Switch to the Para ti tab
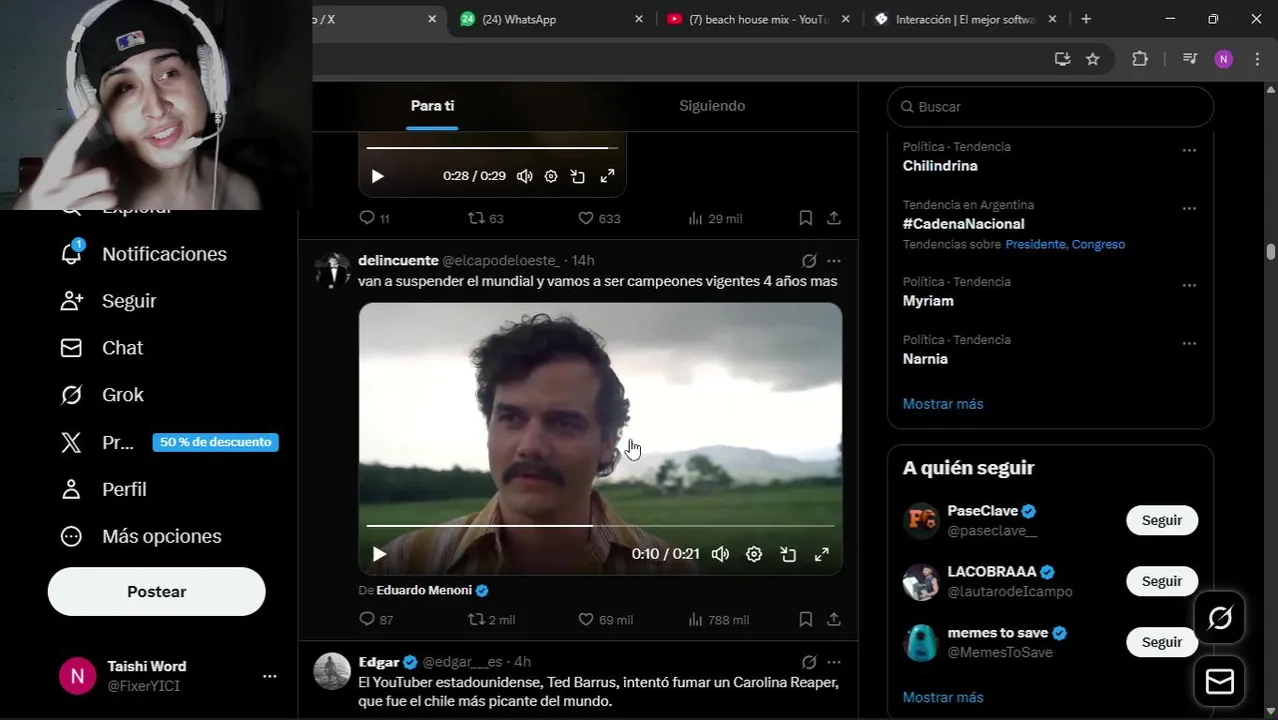The image size is (1278, 720). [432, 106]
